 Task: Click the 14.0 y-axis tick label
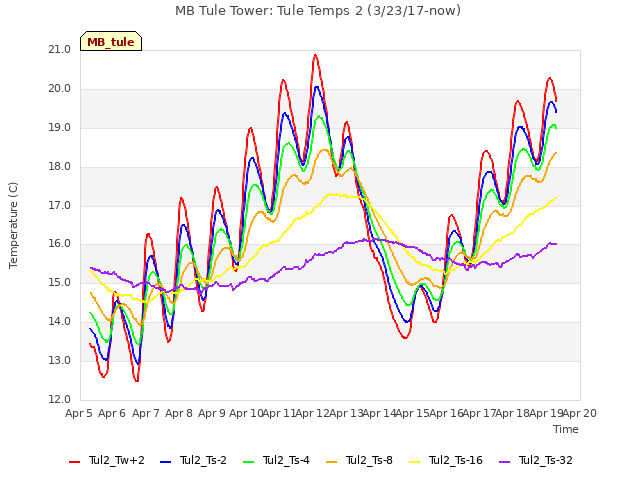(x=60, y=322)
